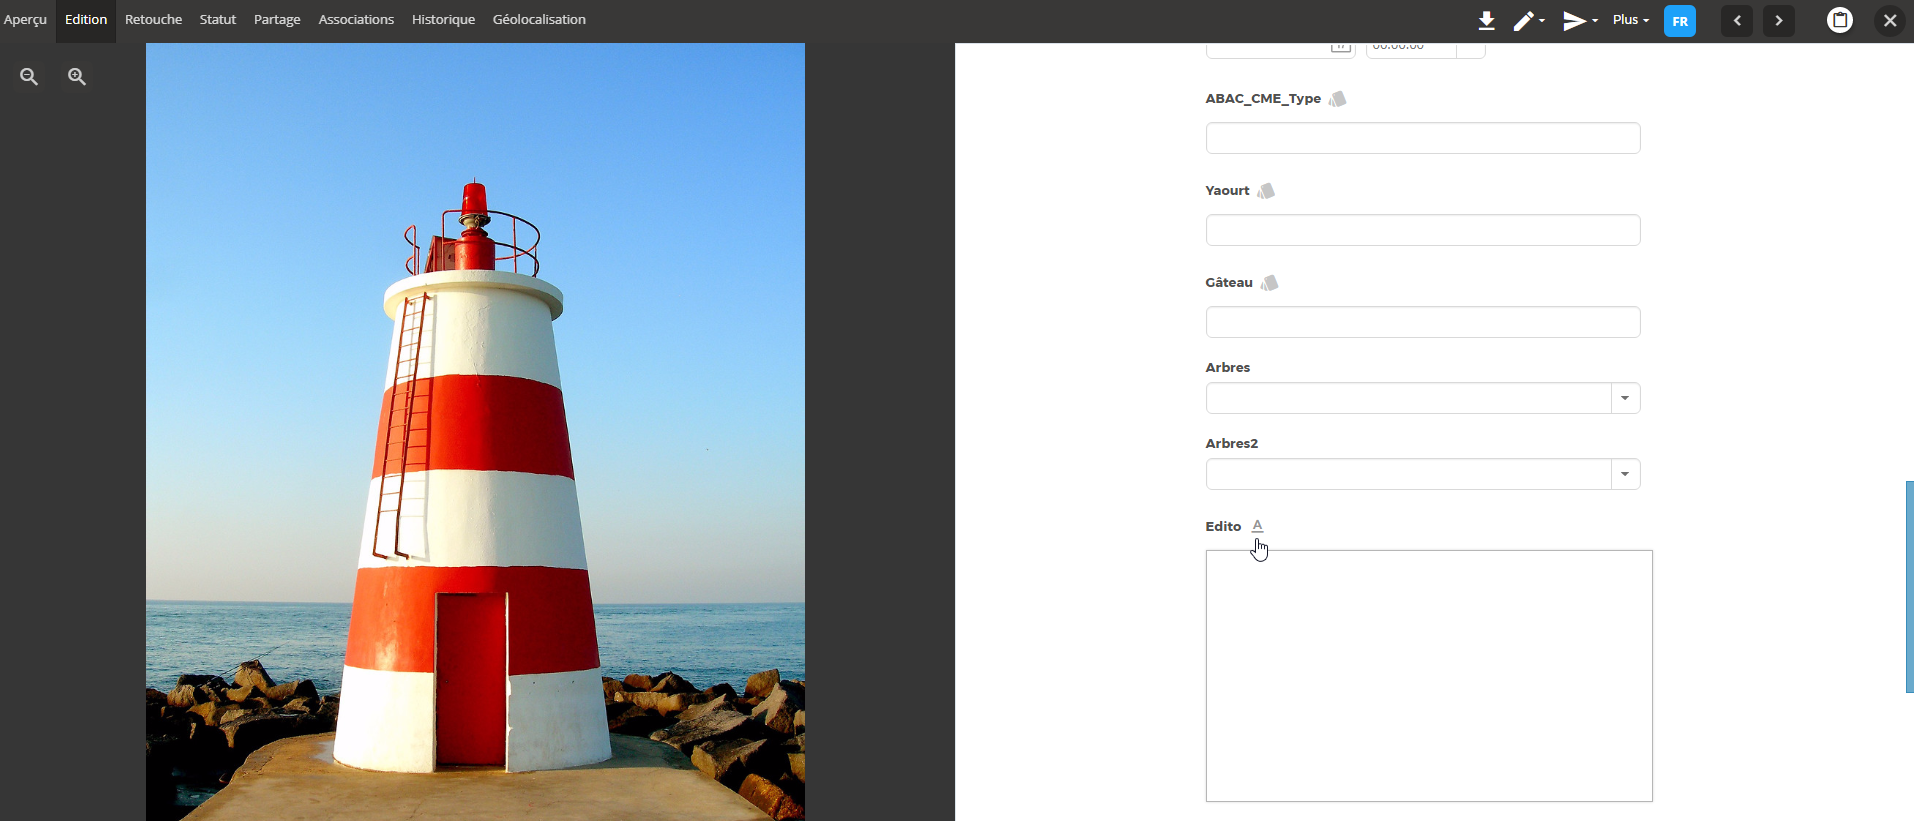This screenshot has height=821, width=1914.
Task: Click the thesaurus icon beside Gâteau
Action: point(1269,283)
